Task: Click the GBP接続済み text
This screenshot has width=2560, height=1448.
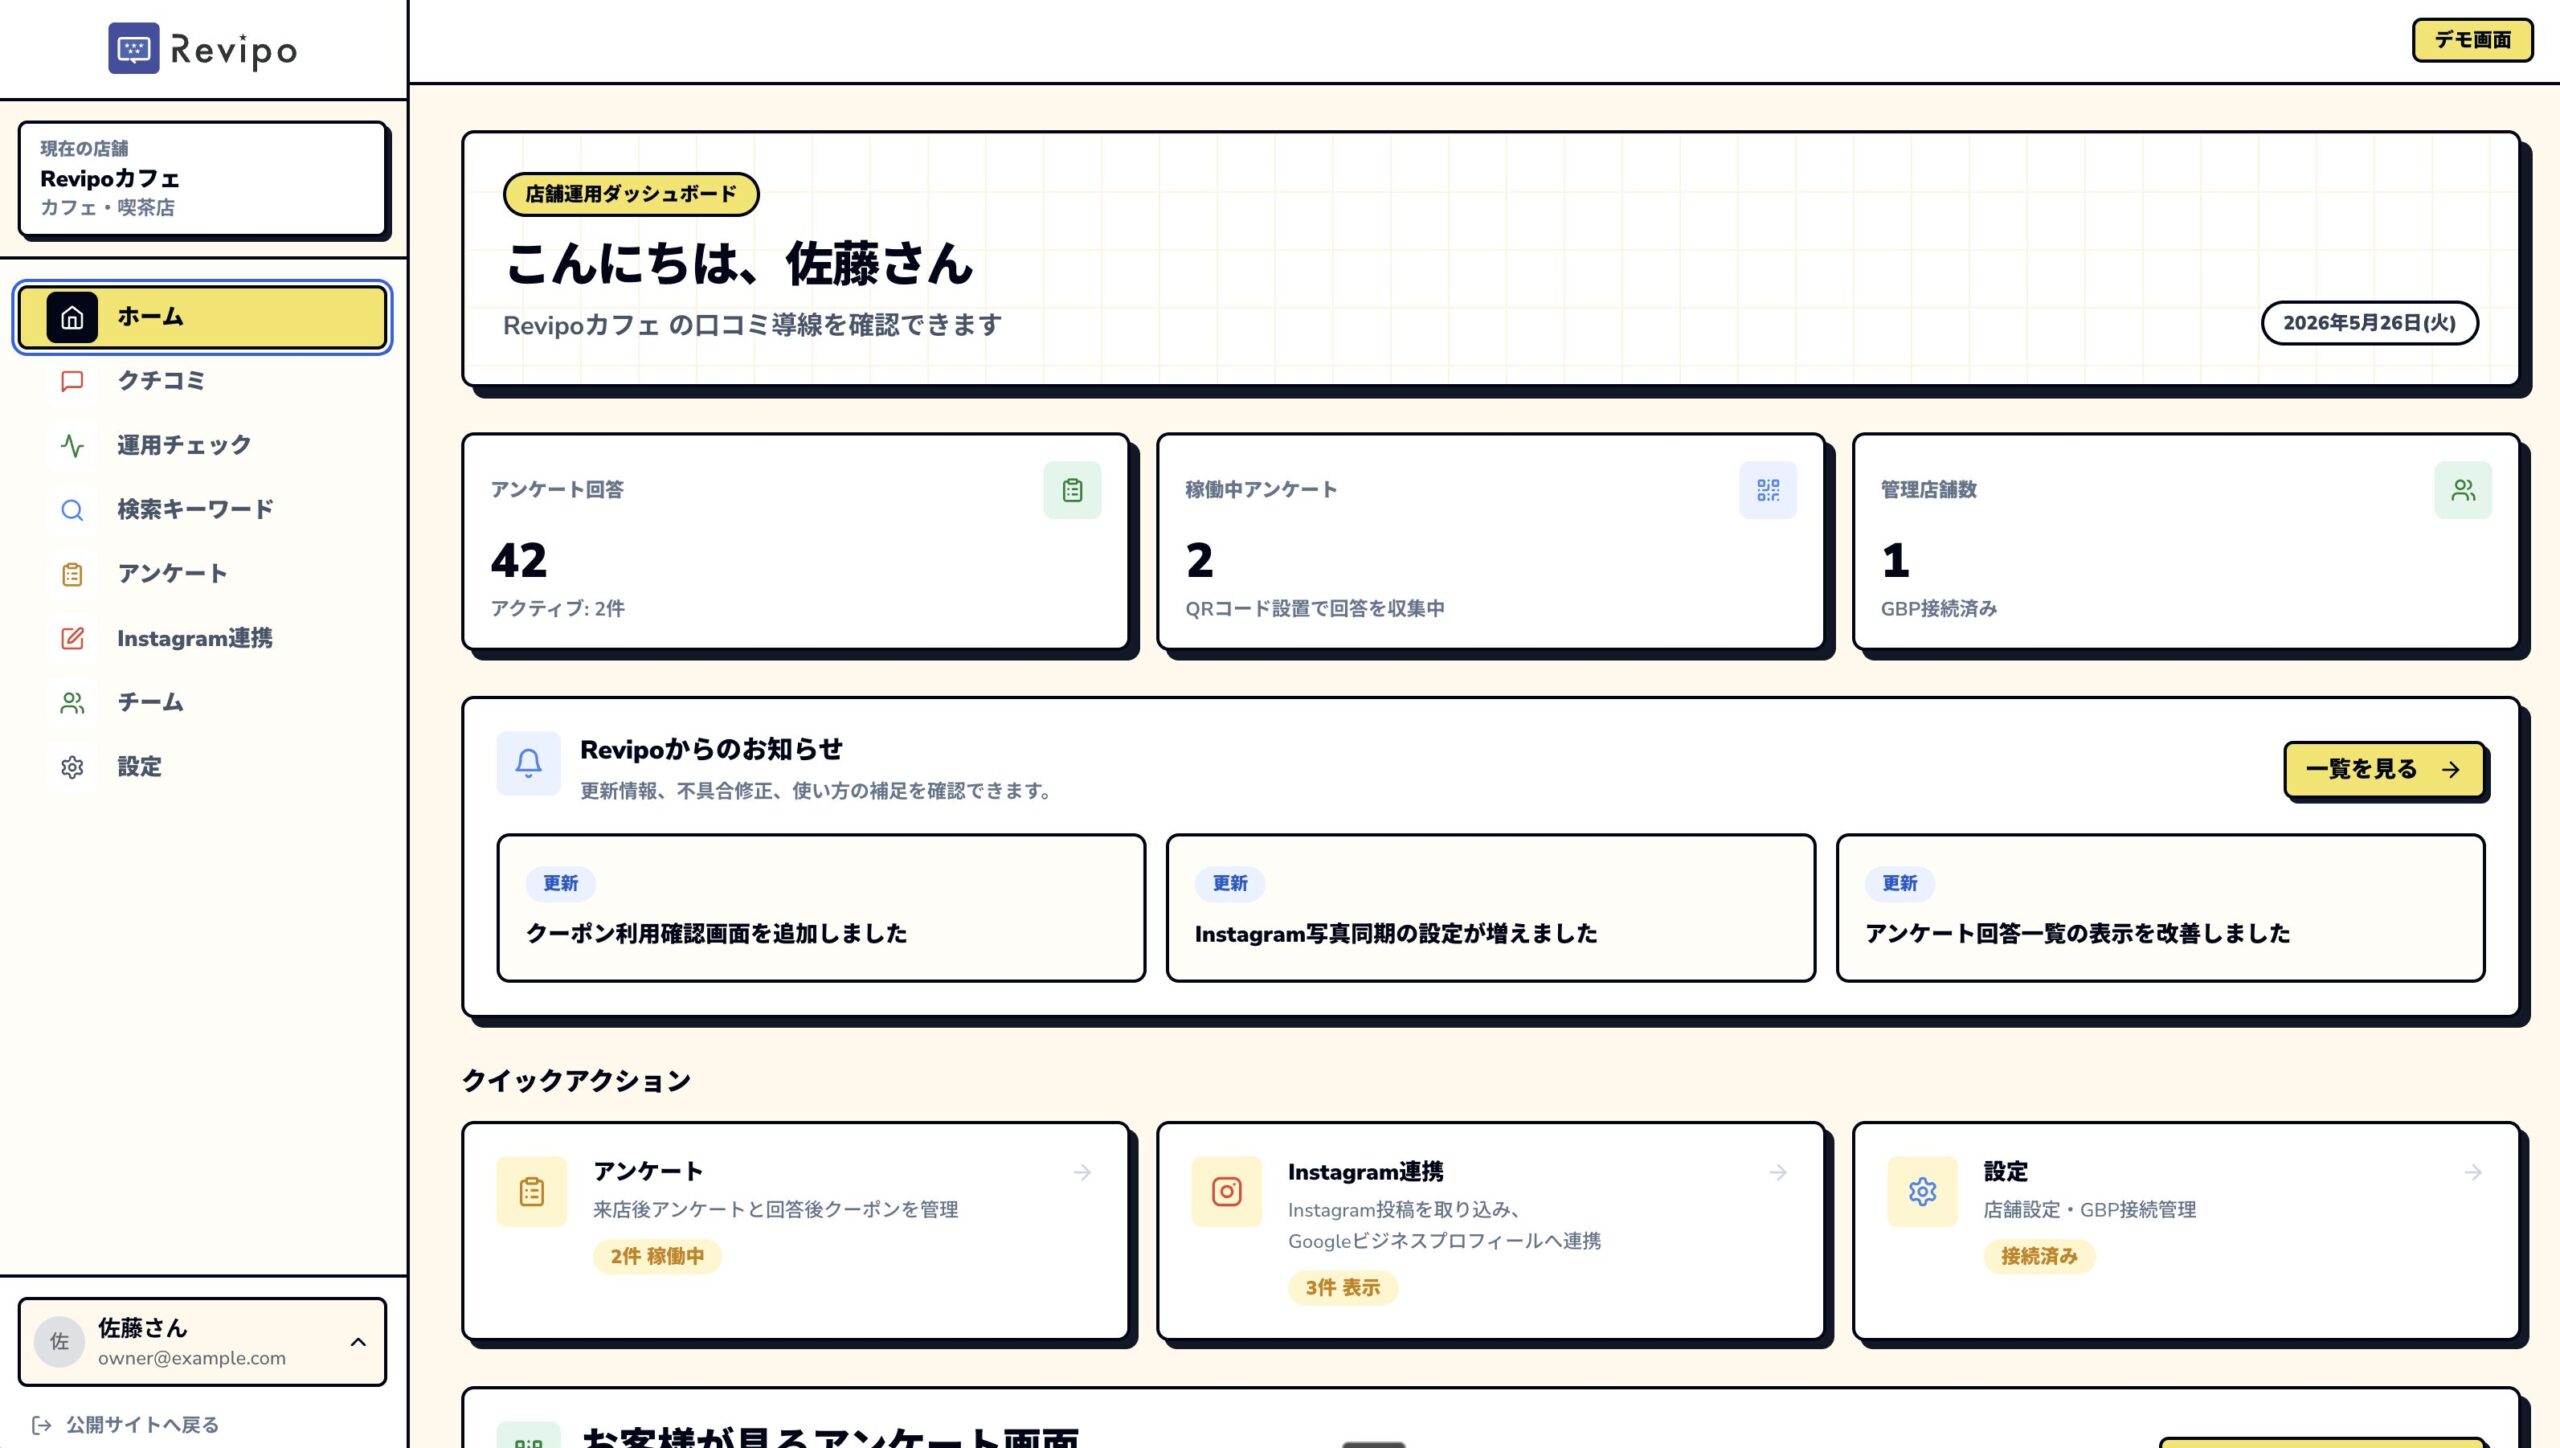Action: click(x=1938, y=608)
